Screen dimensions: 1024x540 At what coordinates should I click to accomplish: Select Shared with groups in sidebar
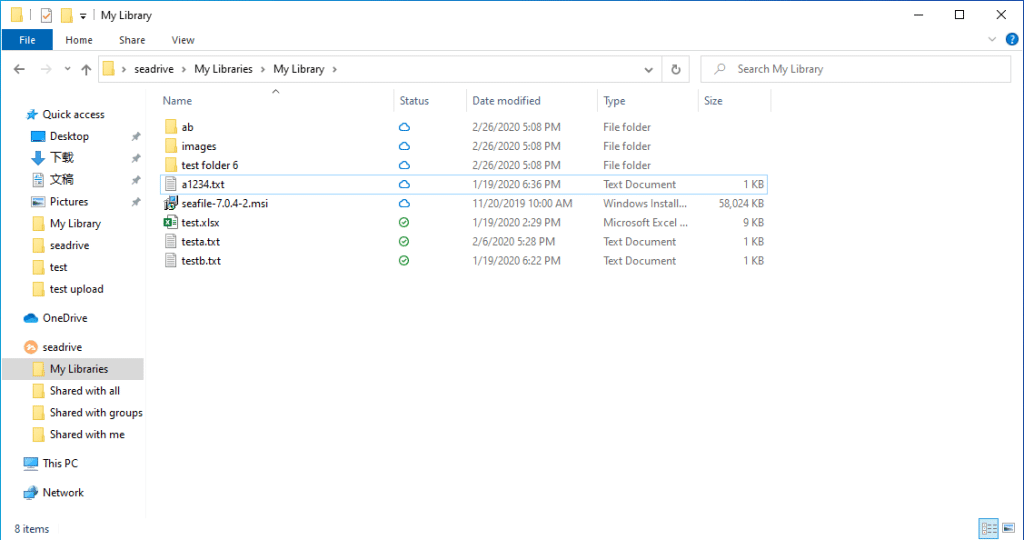click(x=96, y=413)
